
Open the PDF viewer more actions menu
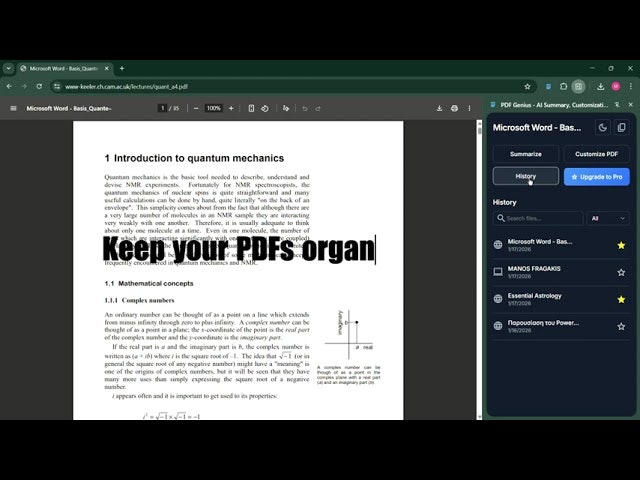469,108
